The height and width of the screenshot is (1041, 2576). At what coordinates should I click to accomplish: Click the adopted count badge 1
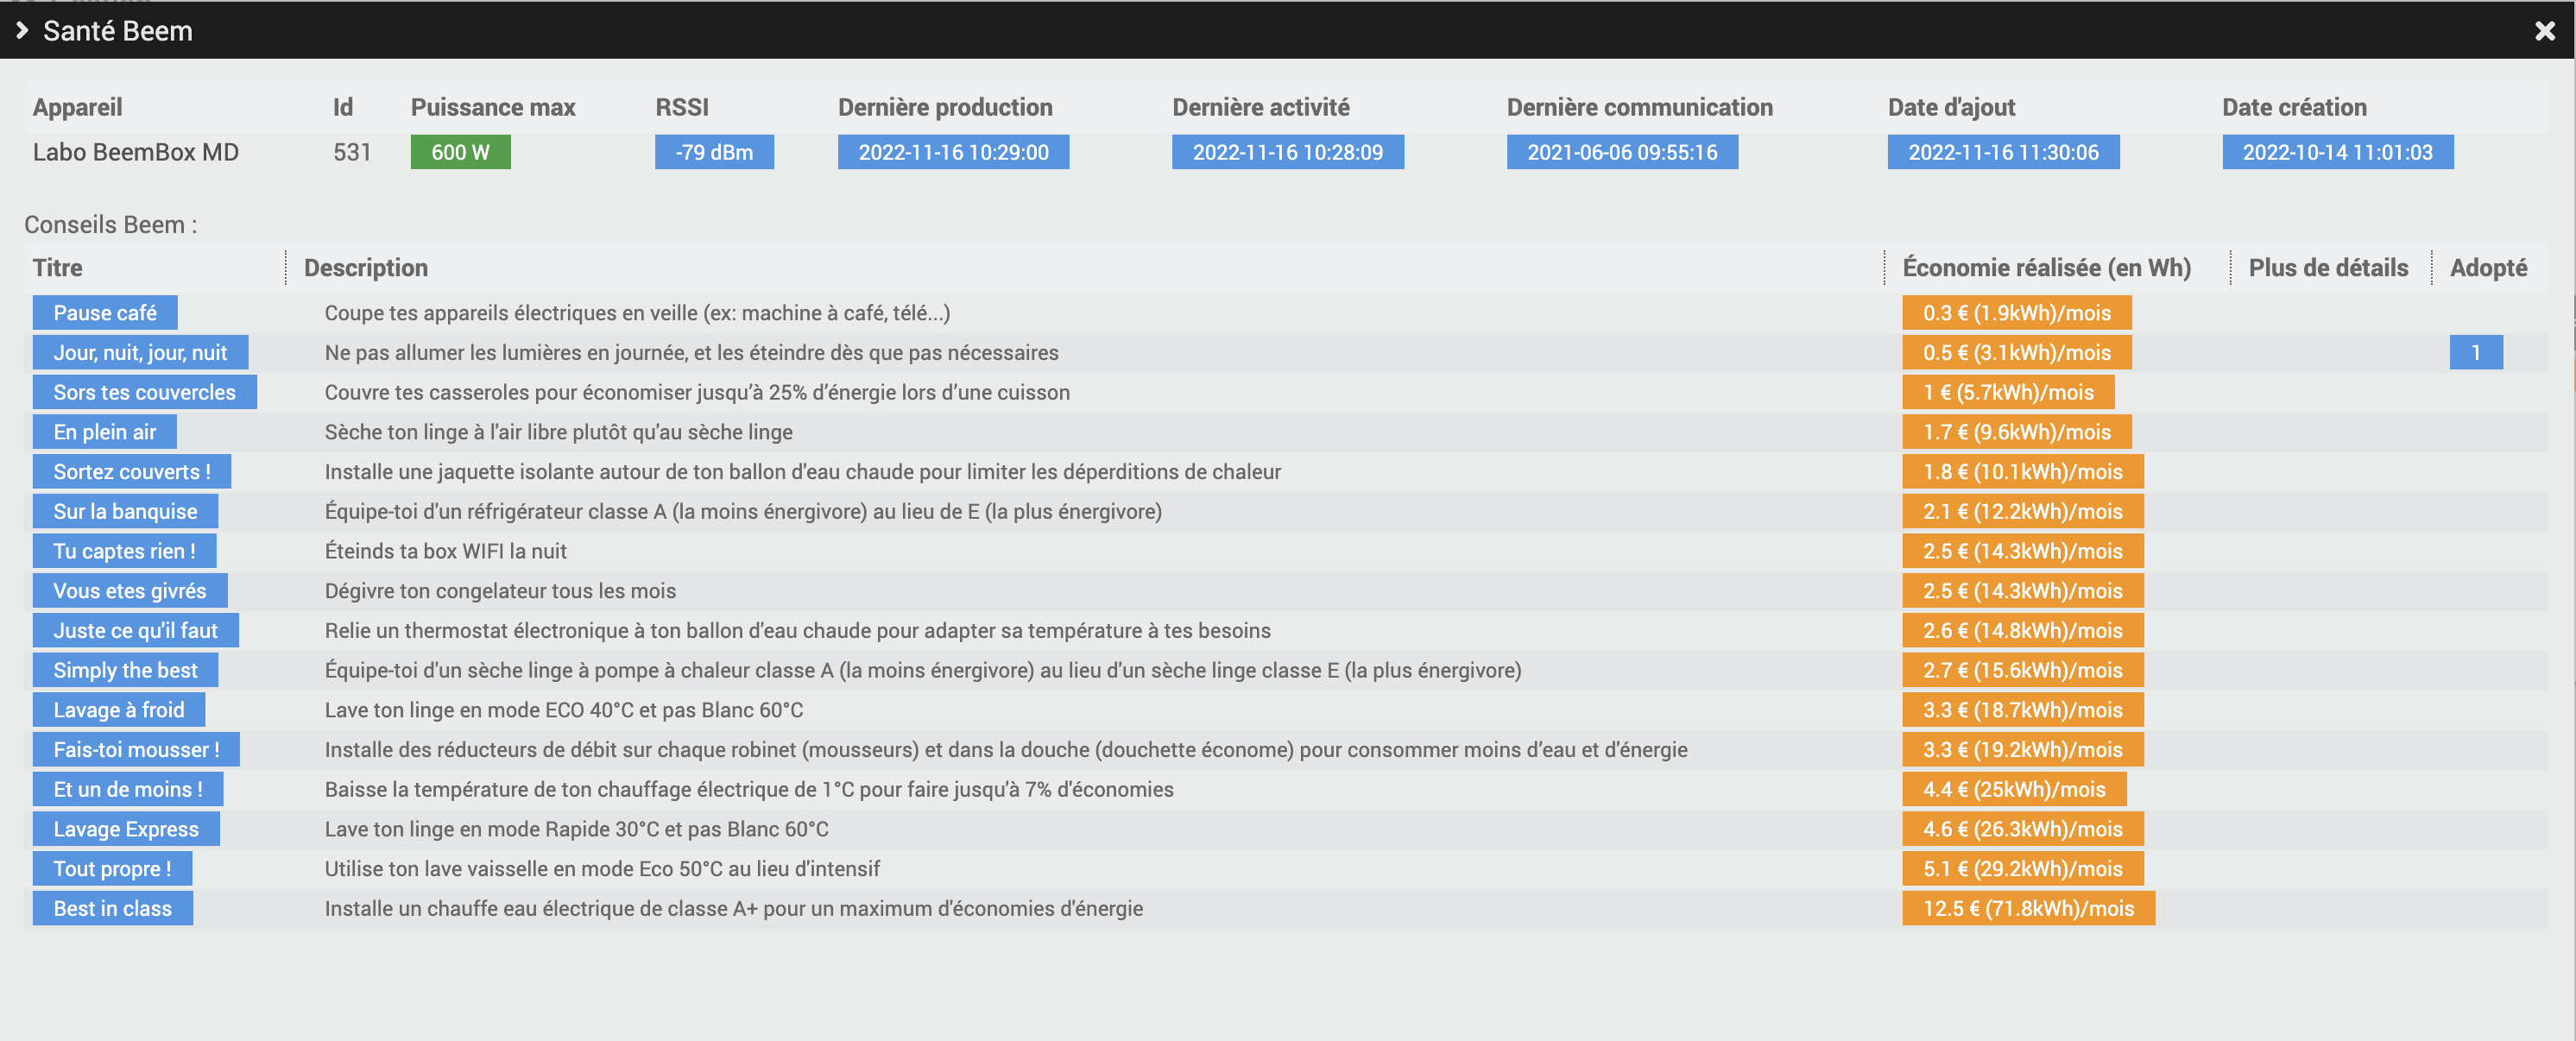[2476, 352]
